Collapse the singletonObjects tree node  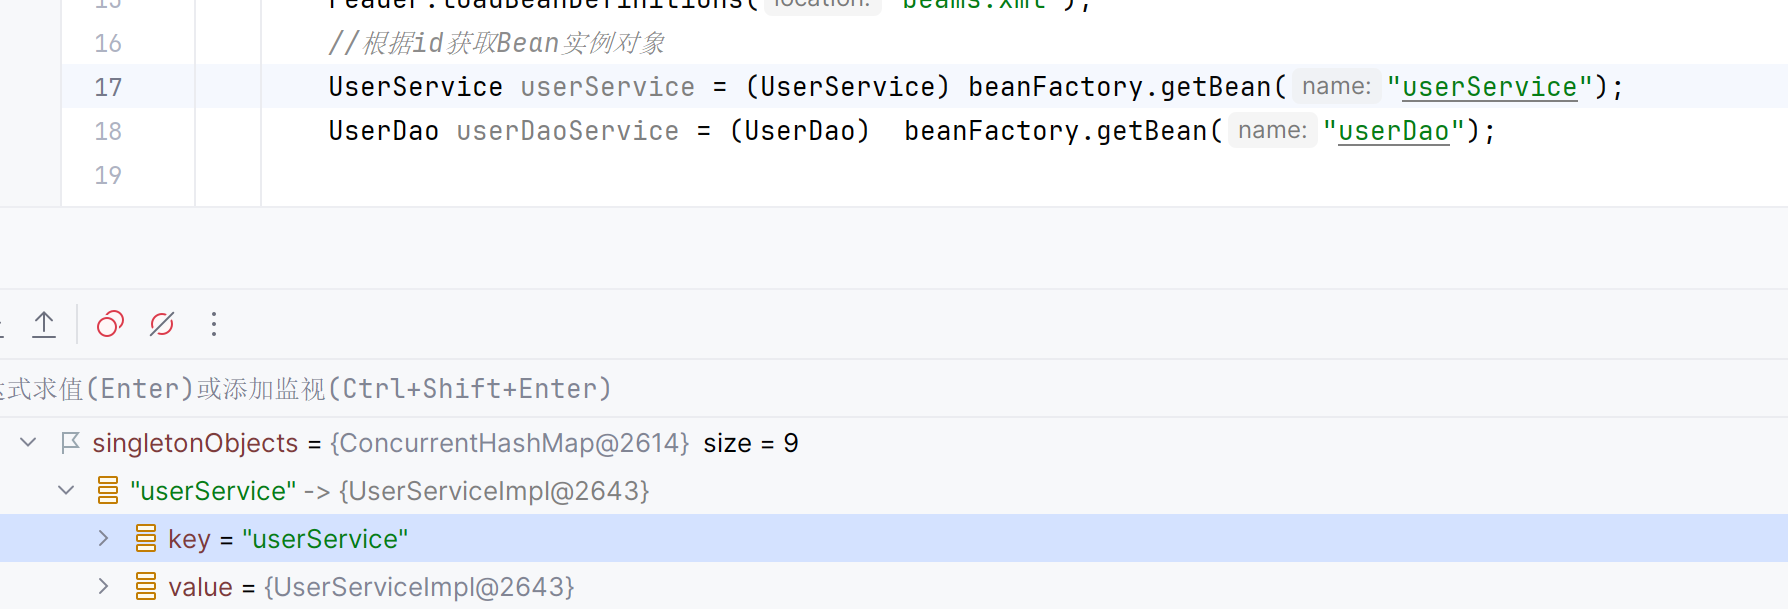click(28, 443)
